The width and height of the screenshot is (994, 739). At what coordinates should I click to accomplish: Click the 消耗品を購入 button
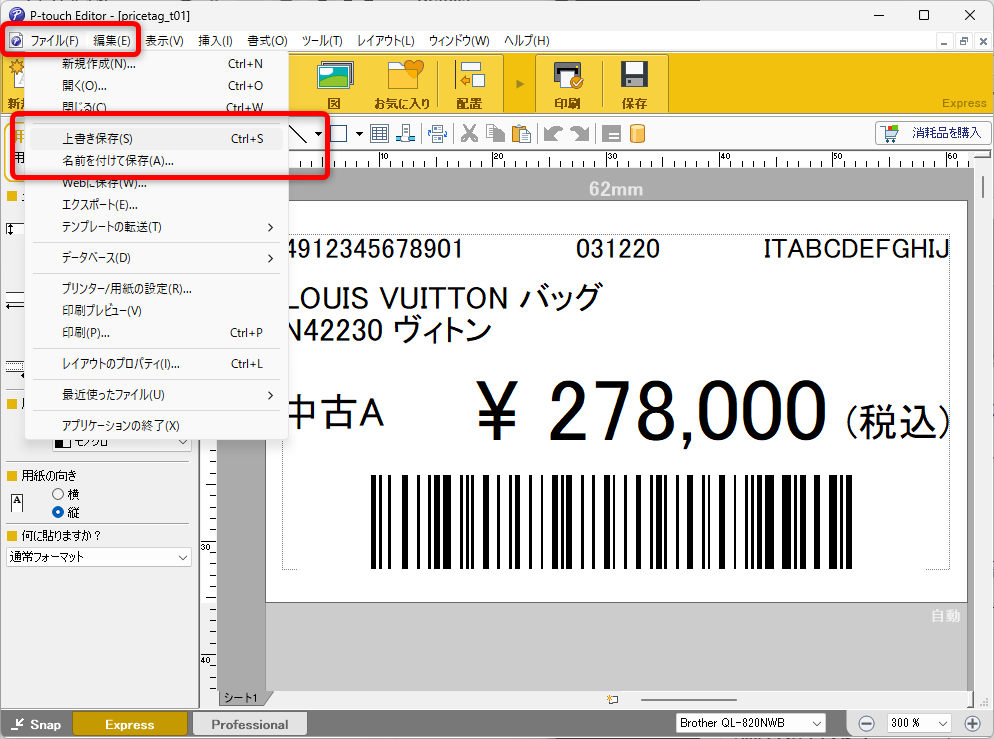pos(931,133)
